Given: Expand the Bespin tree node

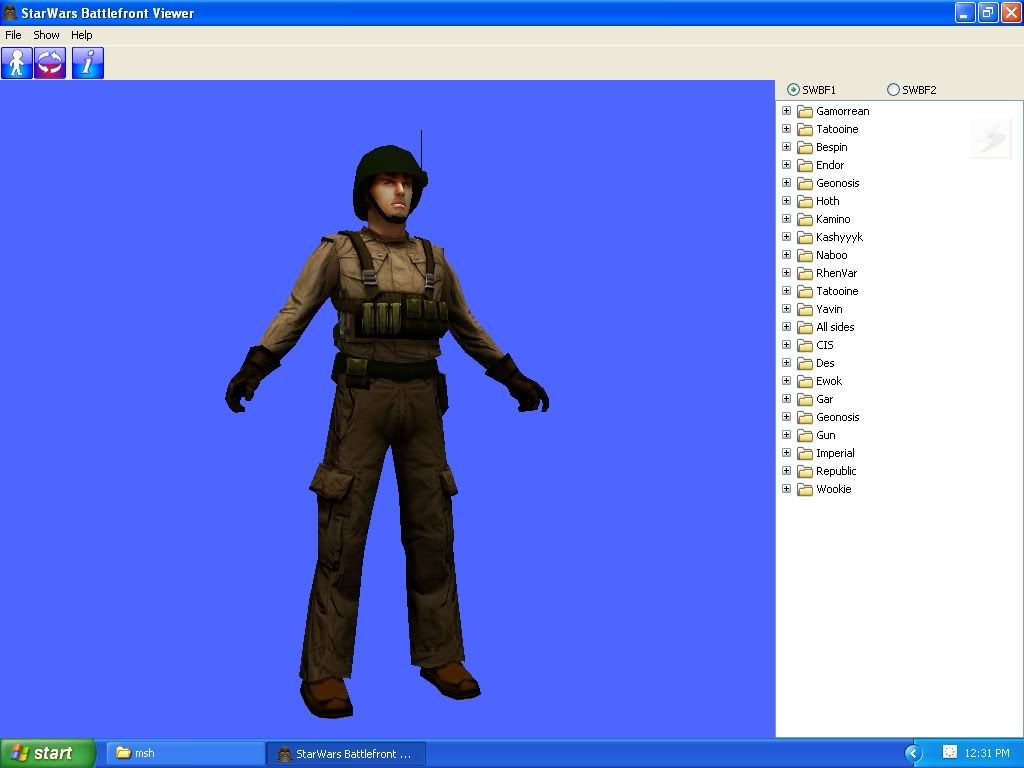Looking at the screenshot, I should (x=786, y=147).
